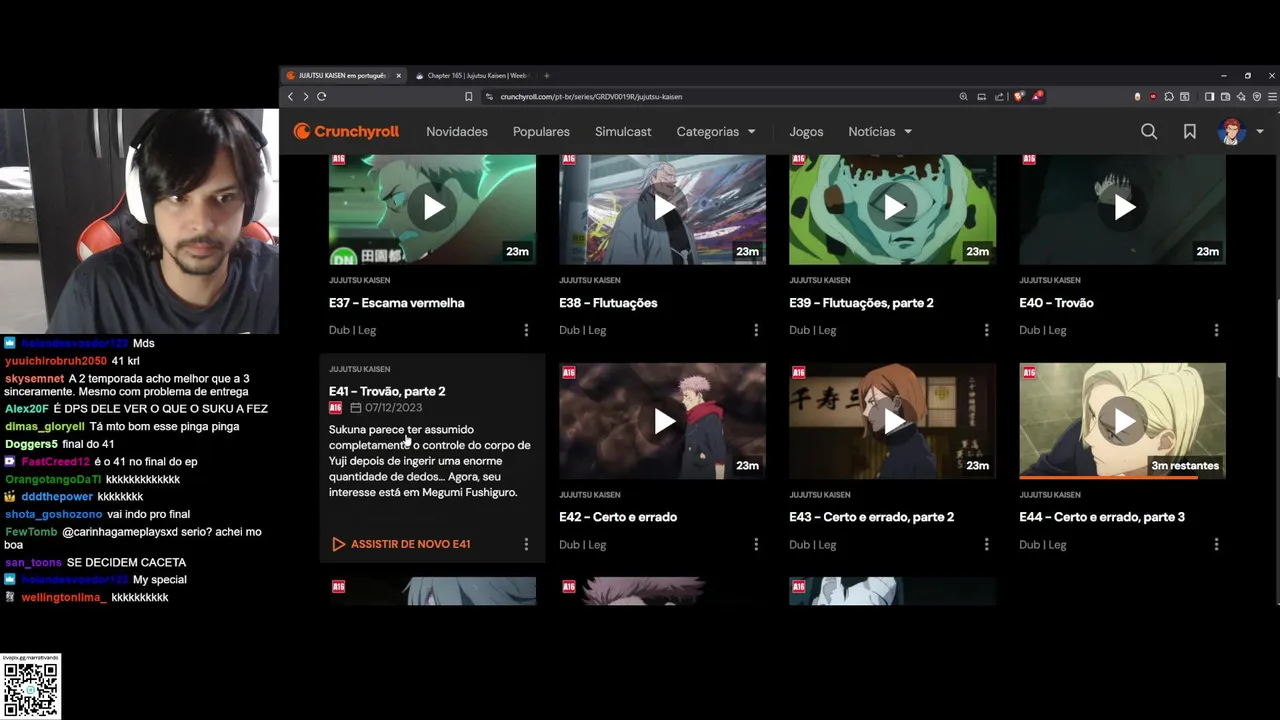Open the browser hamburger main menu

1272,96
